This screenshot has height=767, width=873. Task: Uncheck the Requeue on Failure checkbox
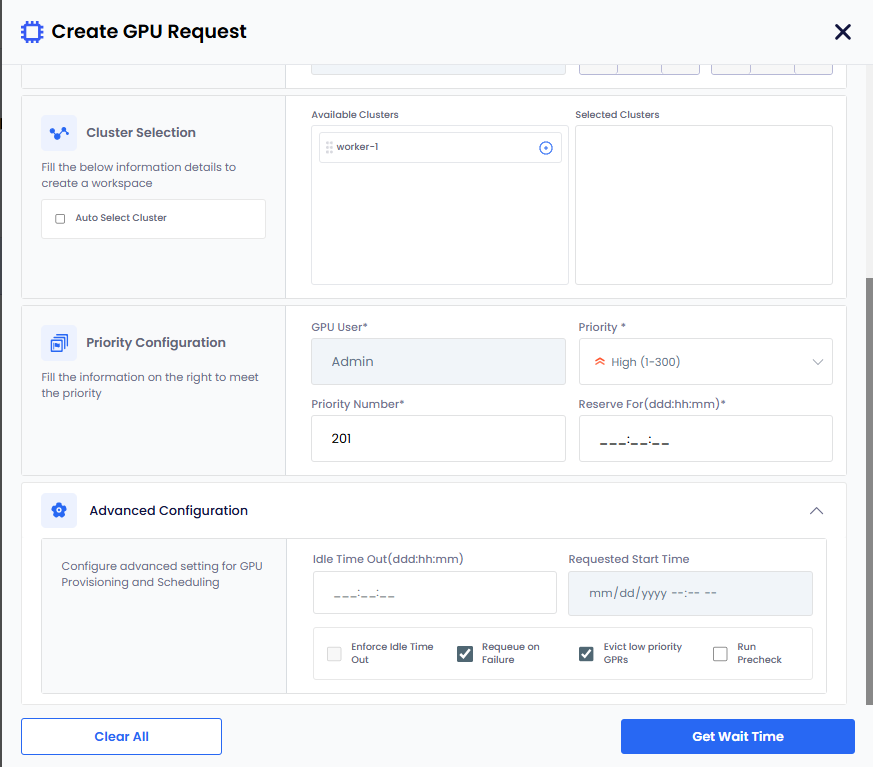tap(465, 654)
